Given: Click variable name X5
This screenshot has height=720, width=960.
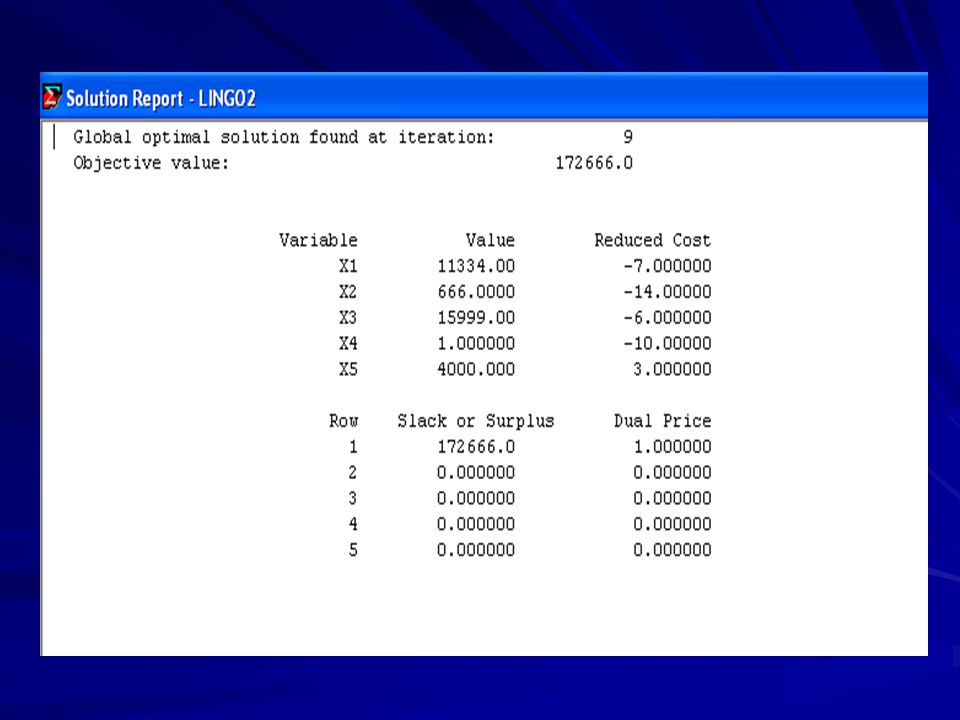Looking at the screenshot, I should click(348, 369).
